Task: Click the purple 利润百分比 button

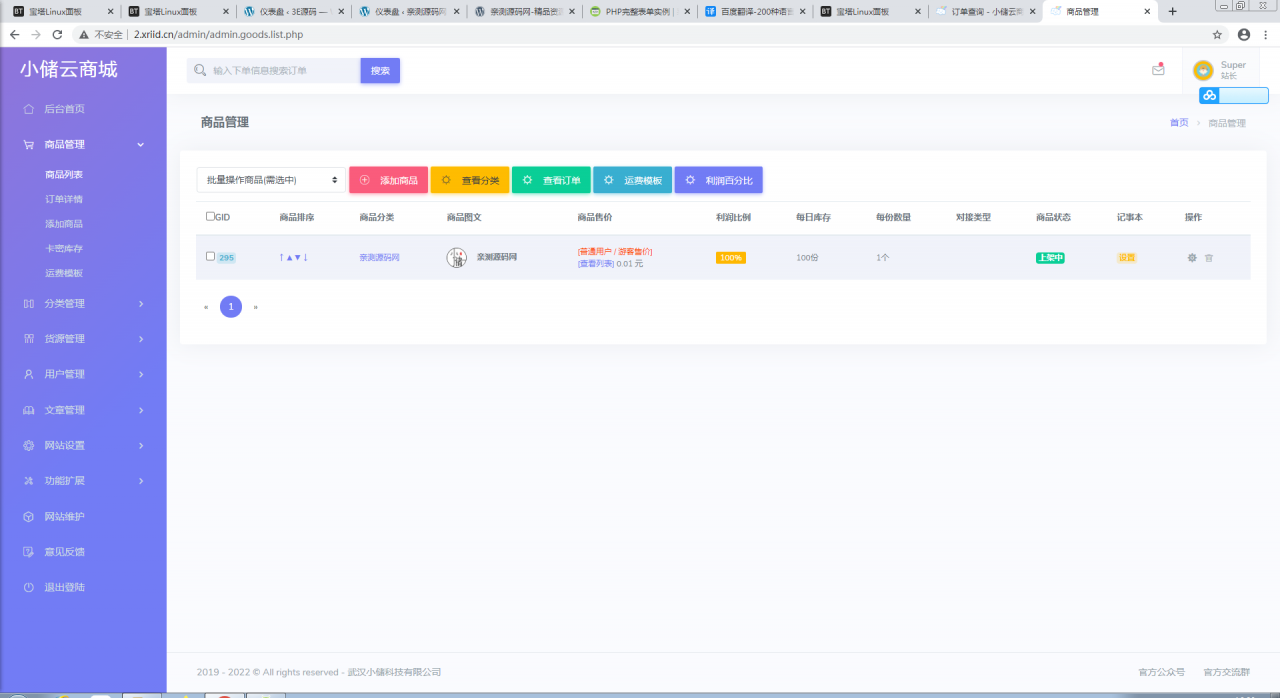Action: 719,180
